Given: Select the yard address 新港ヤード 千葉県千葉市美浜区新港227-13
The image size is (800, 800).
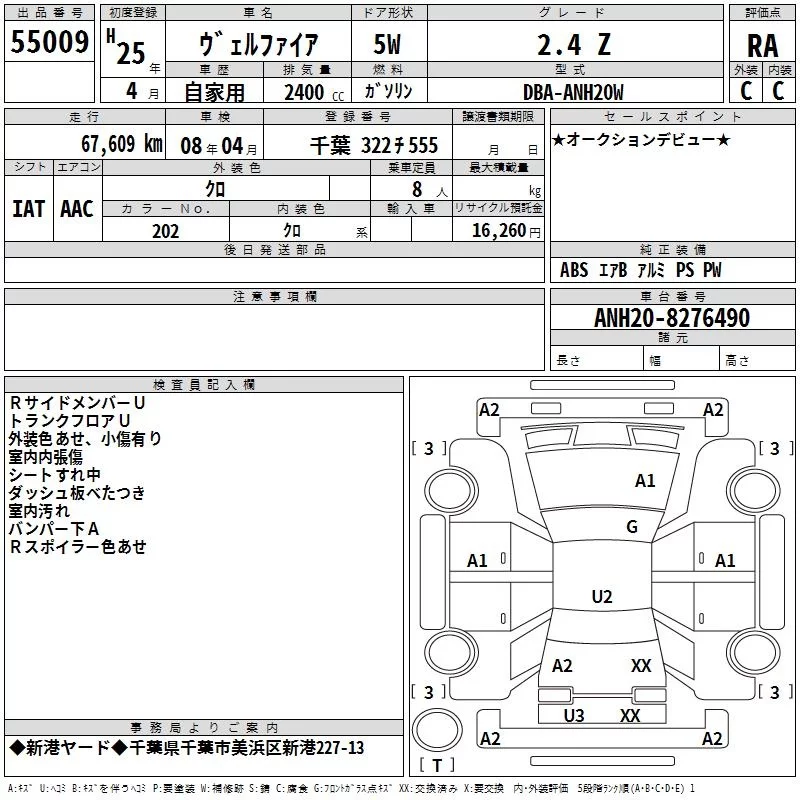Looking at the screenshot, I should point(187,748).
